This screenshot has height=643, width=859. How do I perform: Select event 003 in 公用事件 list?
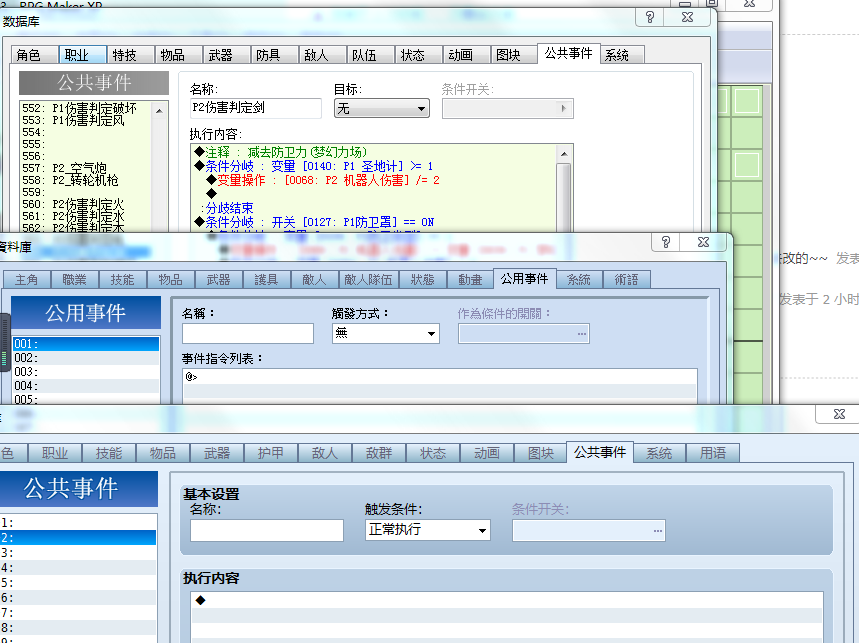85,372
